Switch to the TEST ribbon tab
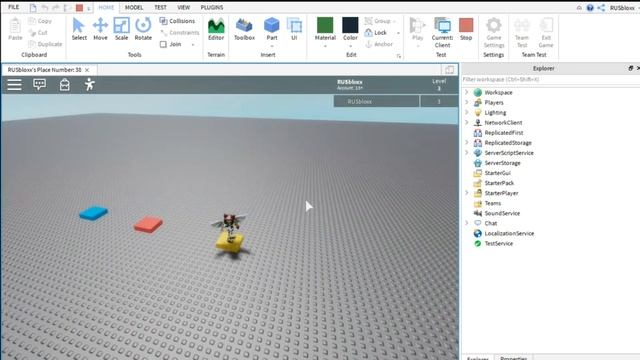 pyautogui.click(x=160, y=7)
